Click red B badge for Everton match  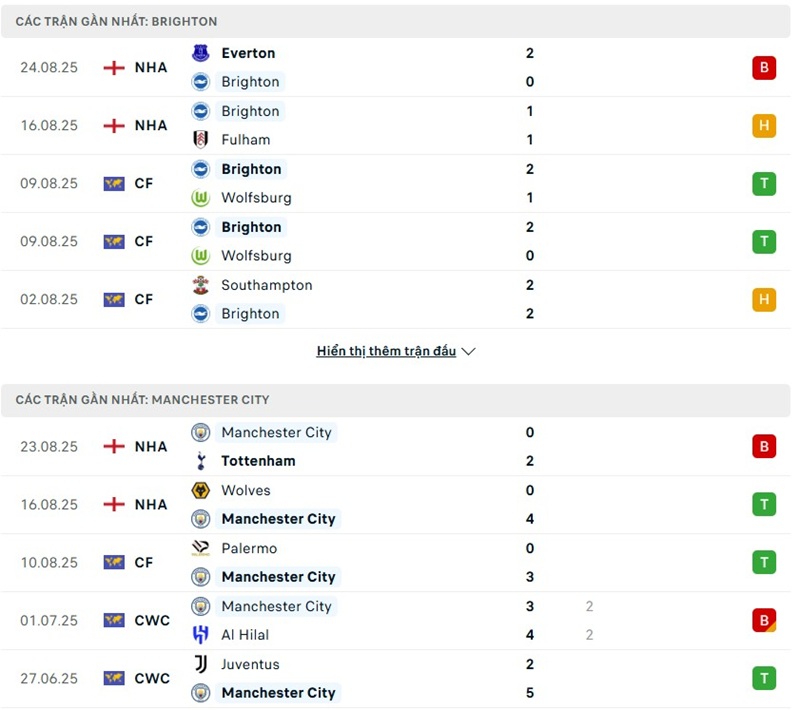tap(764, 68)
